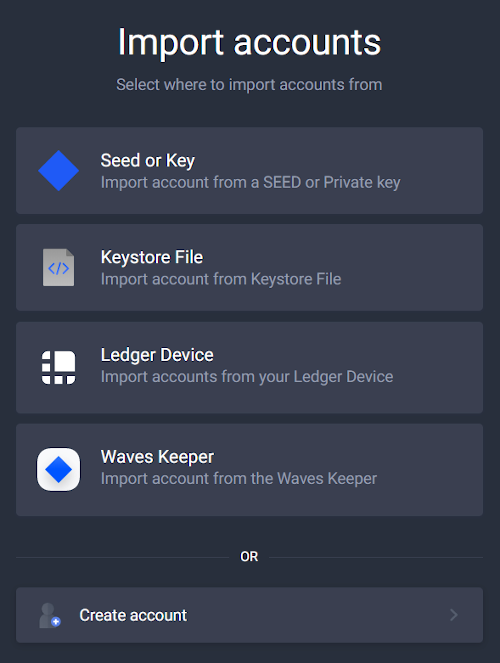
Task: Click the Waves Keeper app icon
Action: pyautogui.click(x=58, y=469)
